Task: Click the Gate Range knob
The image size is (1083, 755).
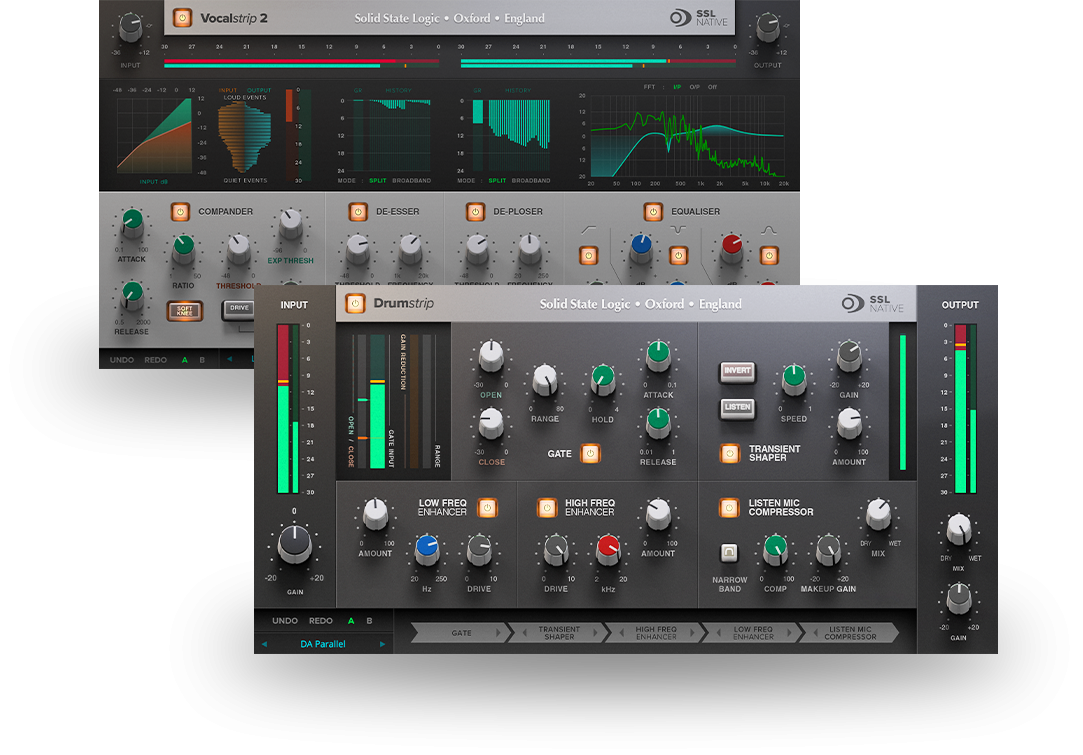Action: (545, 380)
